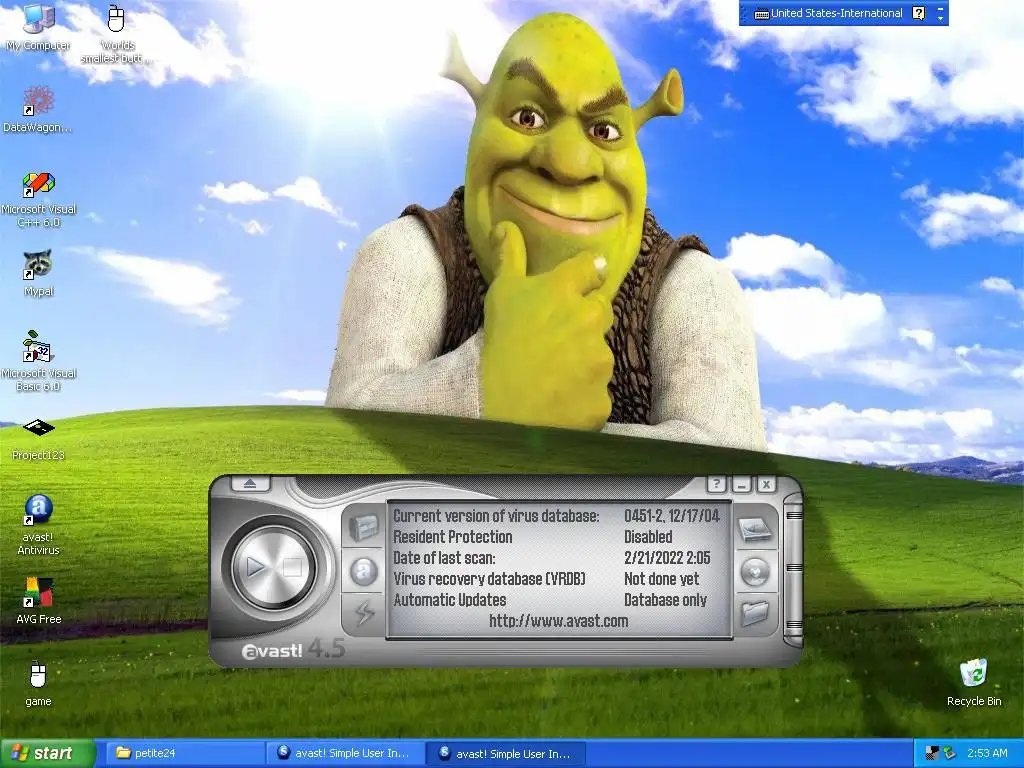Screen dimensions: 1024x768
Task: Click the 'Database only' updates value
Action: pyautogui.click(x=665, y=600)
